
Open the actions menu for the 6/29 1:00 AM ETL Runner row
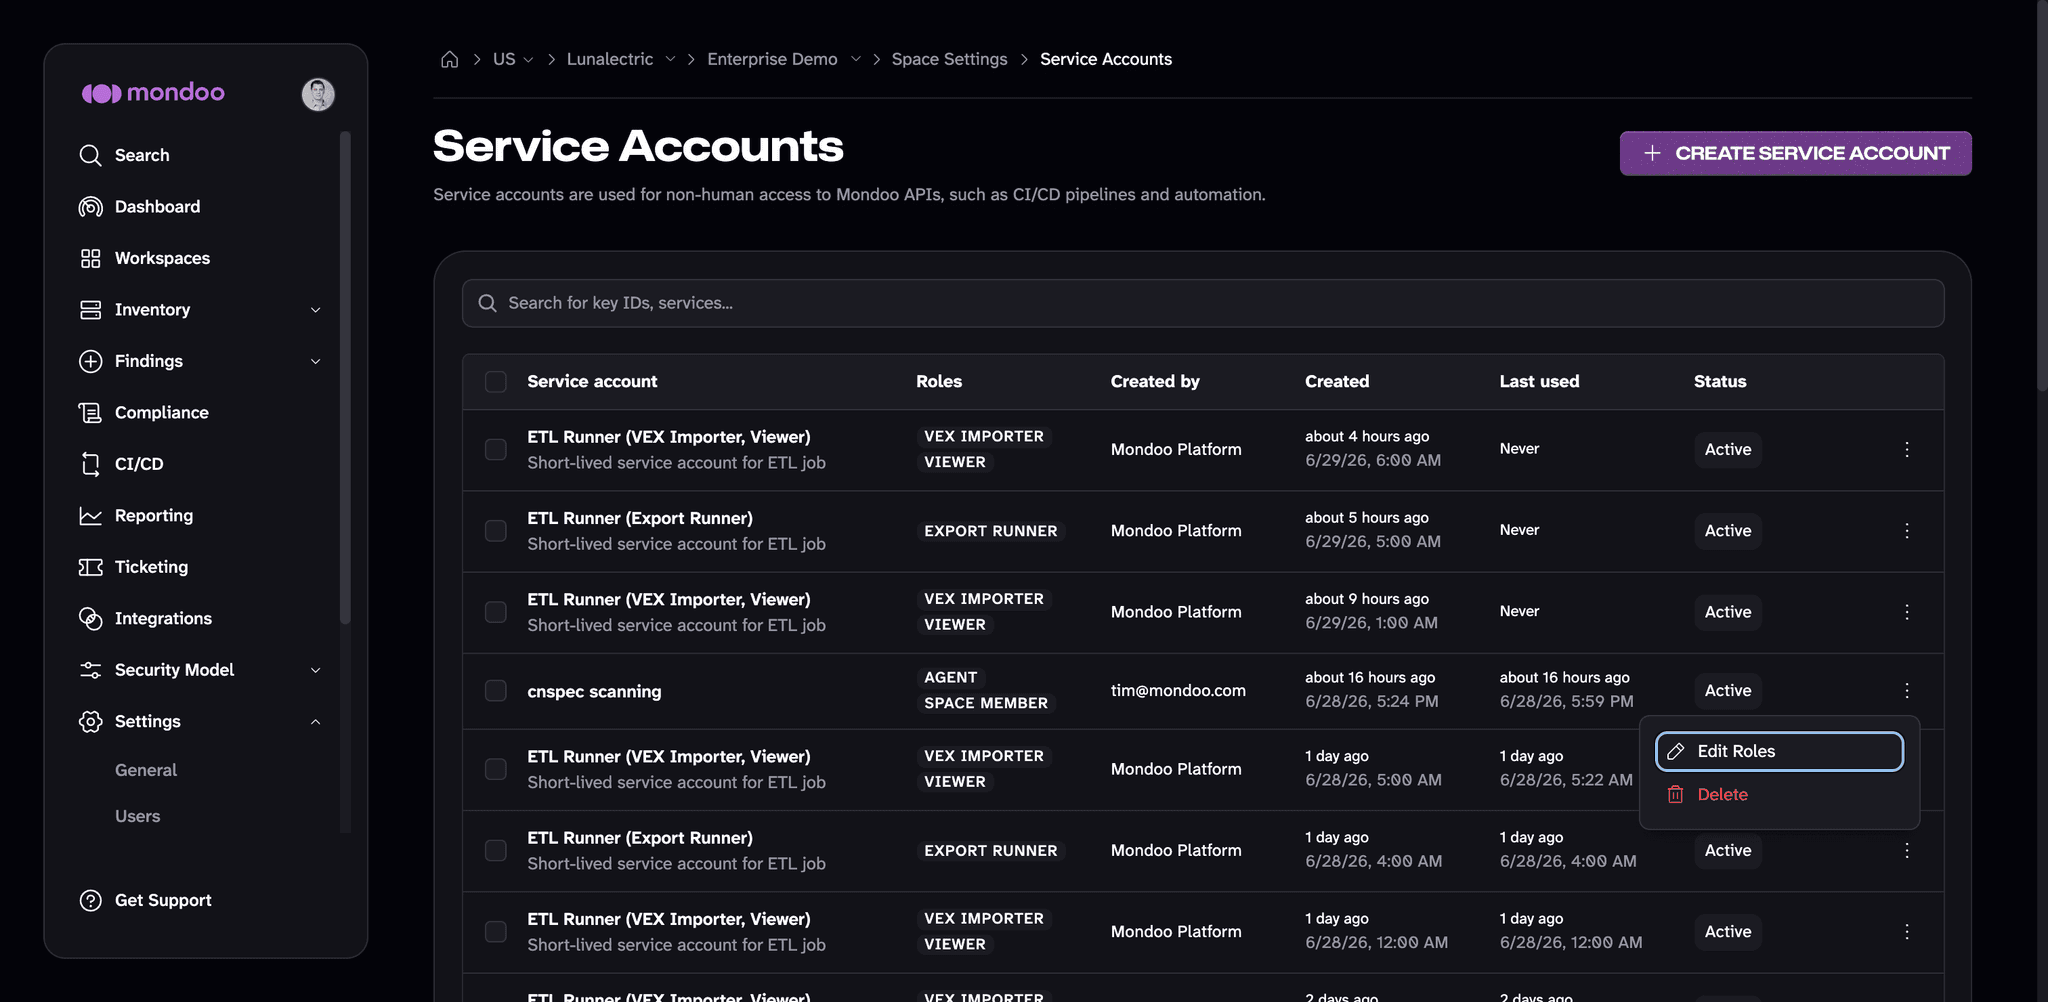click(1907, 612)
